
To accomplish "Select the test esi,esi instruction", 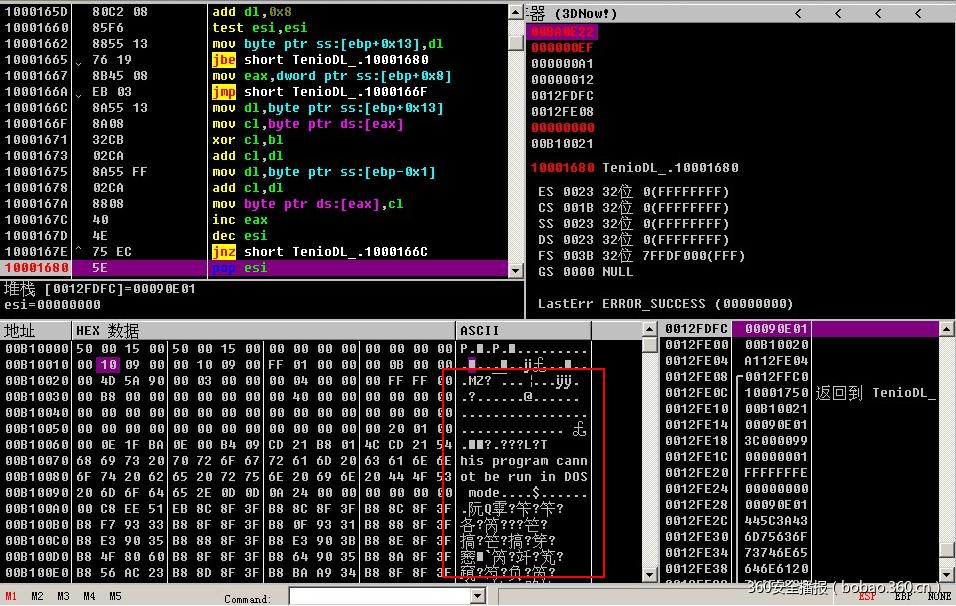I will pos(260,27).
